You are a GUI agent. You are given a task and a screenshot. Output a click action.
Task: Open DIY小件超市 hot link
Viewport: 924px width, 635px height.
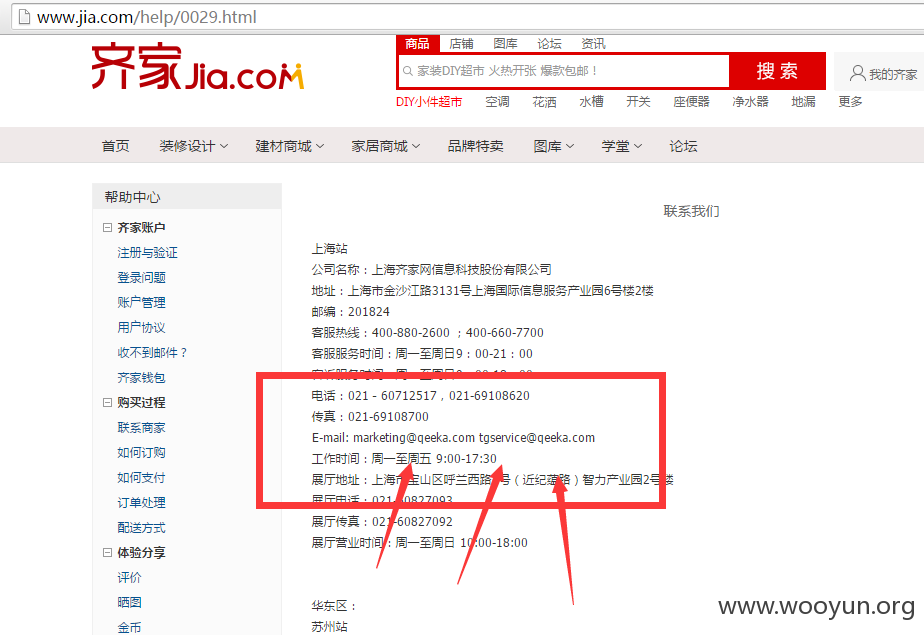(429, 102)
